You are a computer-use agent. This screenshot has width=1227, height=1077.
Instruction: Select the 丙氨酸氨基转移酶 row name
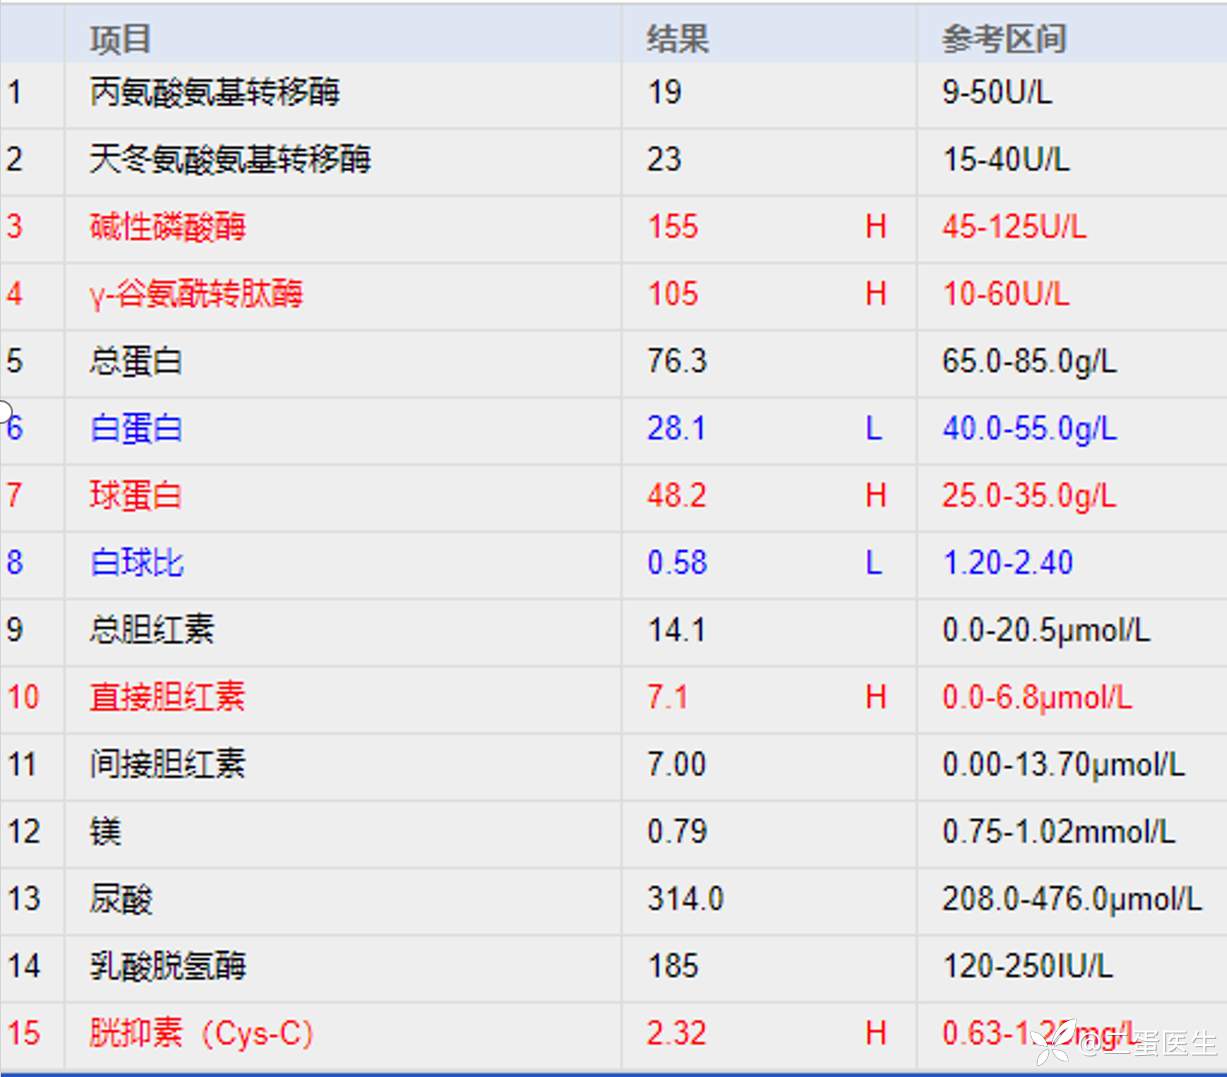(215, 93)
